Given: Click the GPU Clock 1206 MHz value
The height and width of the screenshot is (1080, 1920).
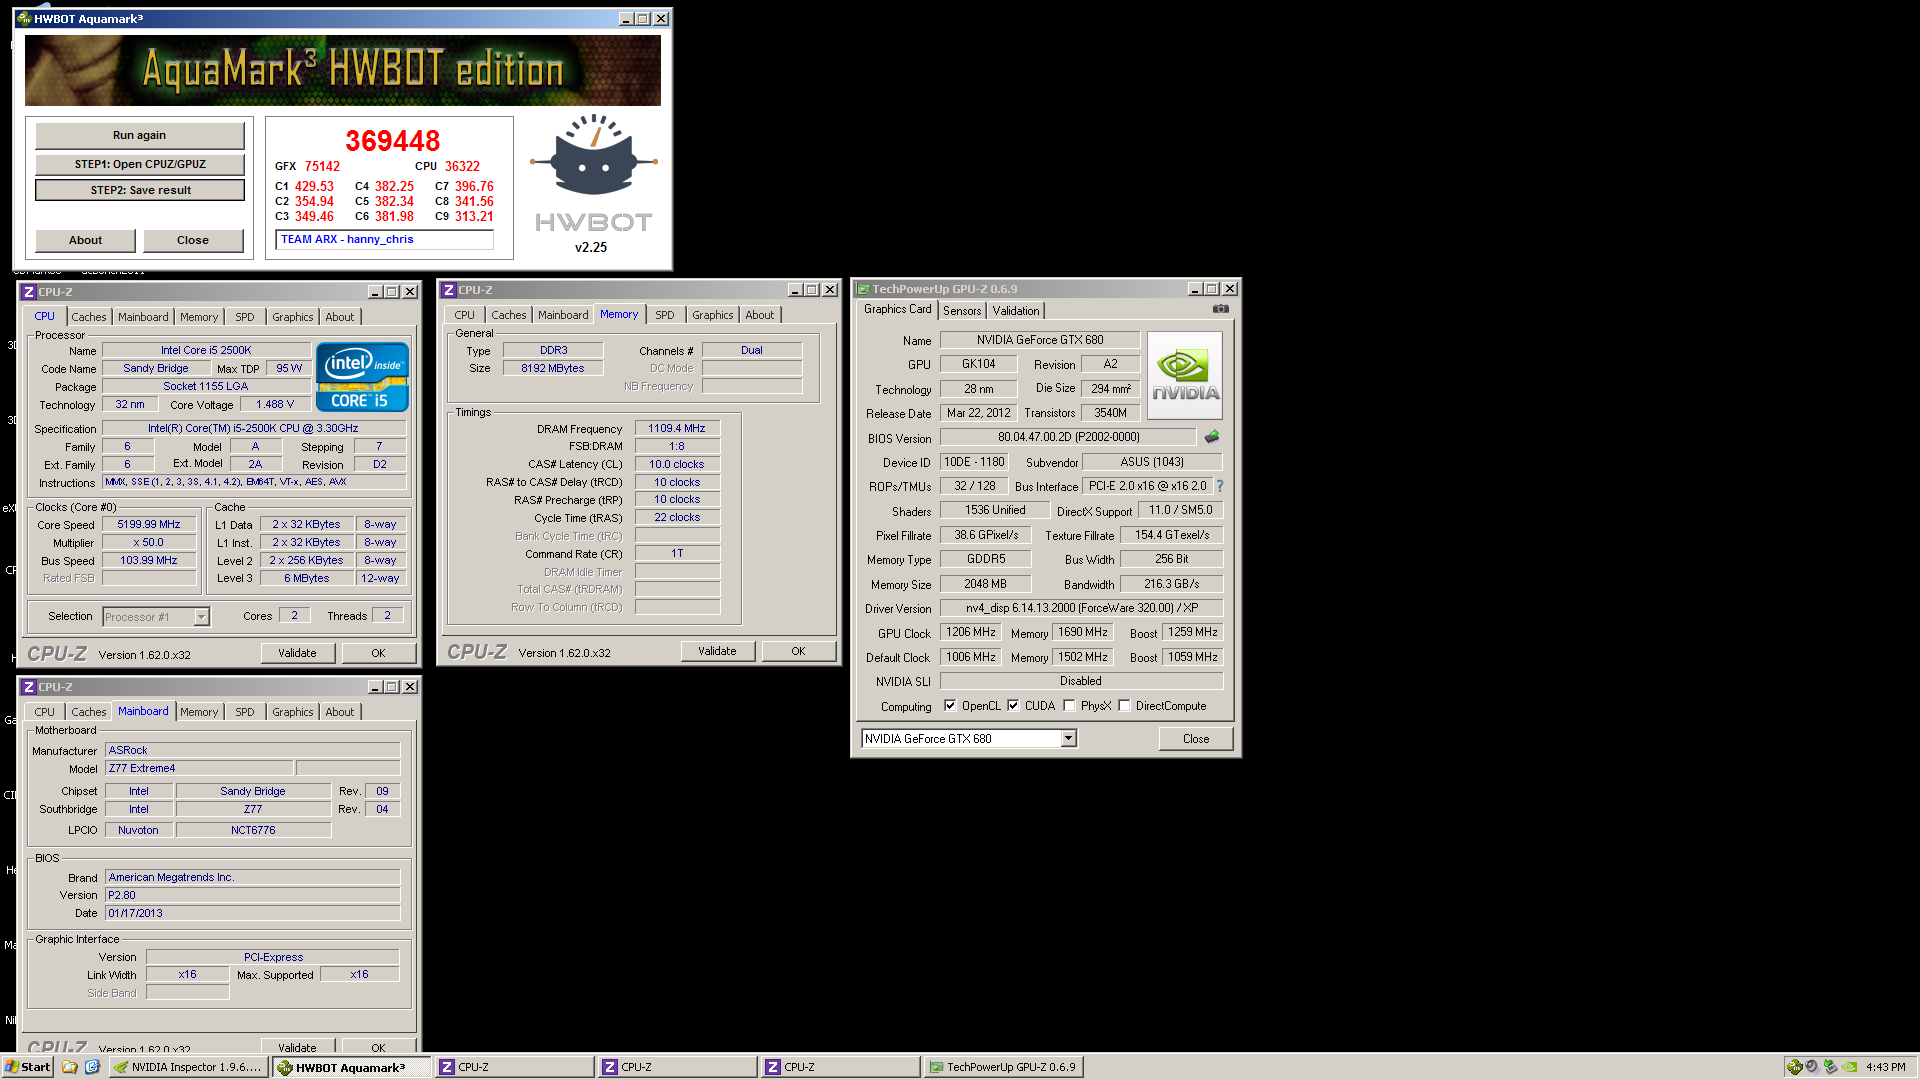Looking at the screenshot, I should coord(971,632).
